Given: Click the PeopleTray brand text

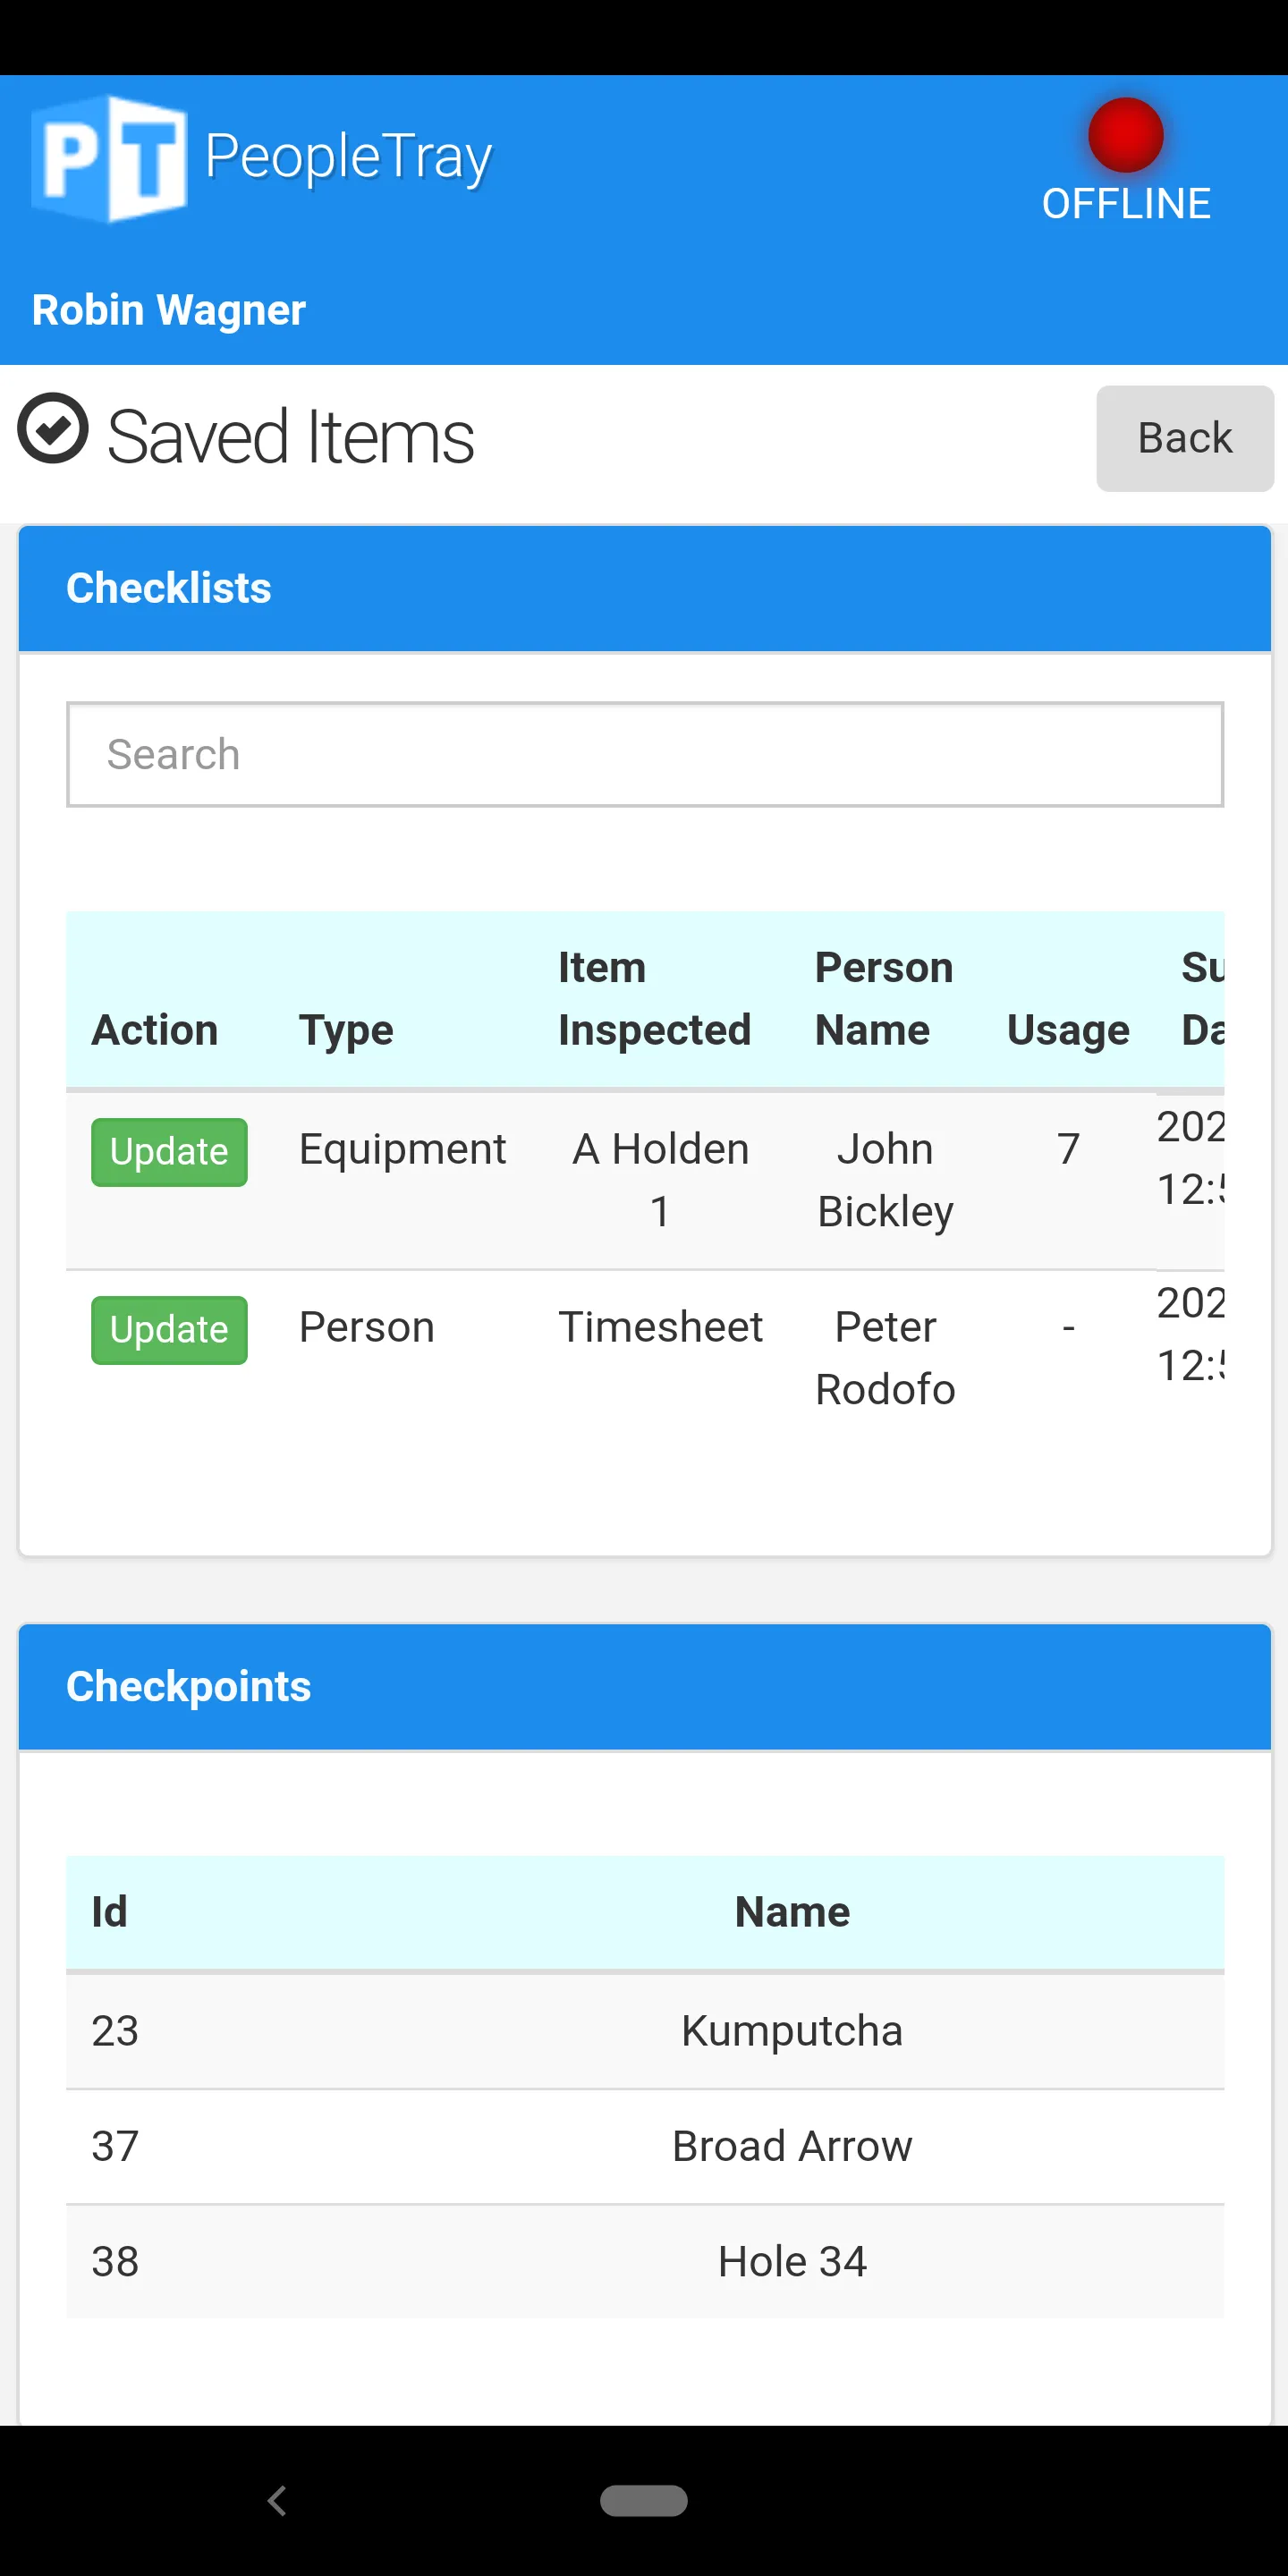Looking at the screenshot, I should [349, 157].
